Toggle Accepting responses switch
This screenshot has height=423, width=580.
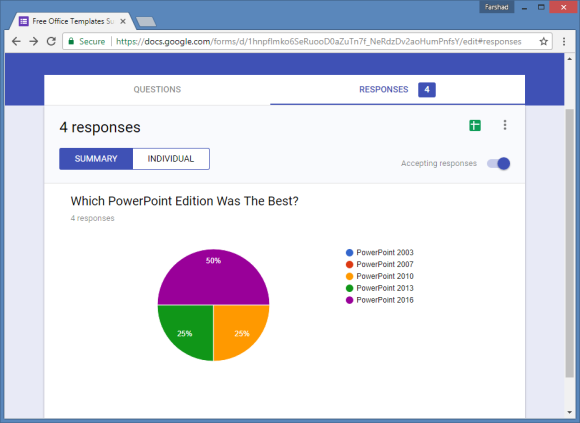coord(498,163)
